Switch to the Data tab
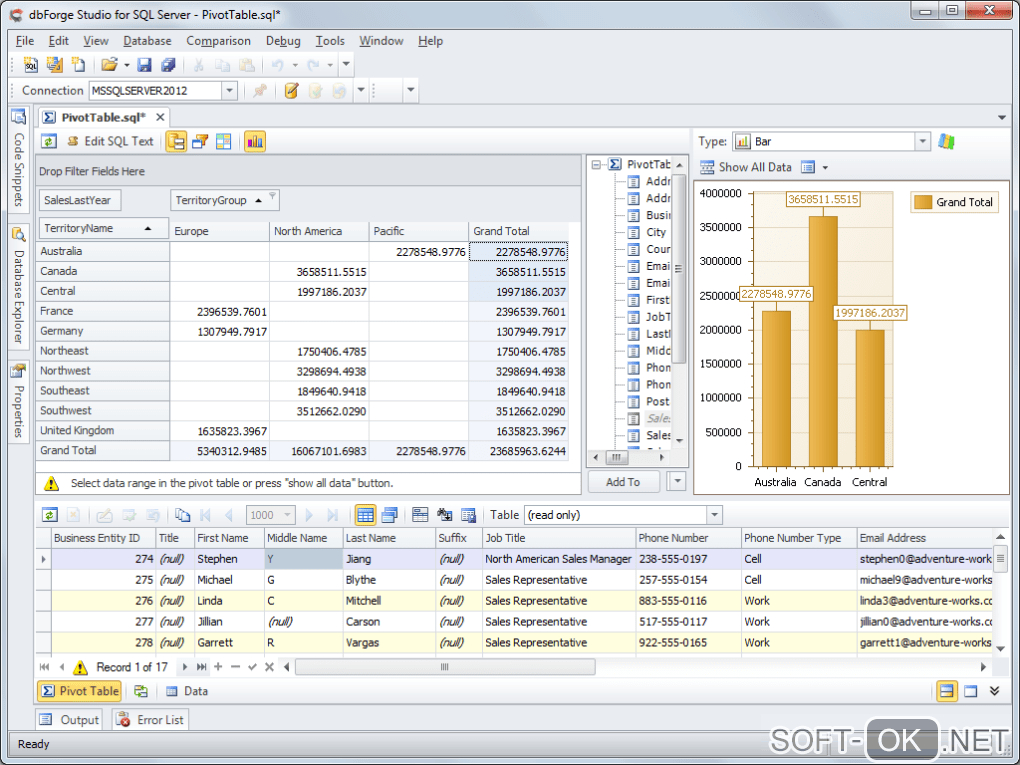This screenshot has height=765, width=1020. 187,691
